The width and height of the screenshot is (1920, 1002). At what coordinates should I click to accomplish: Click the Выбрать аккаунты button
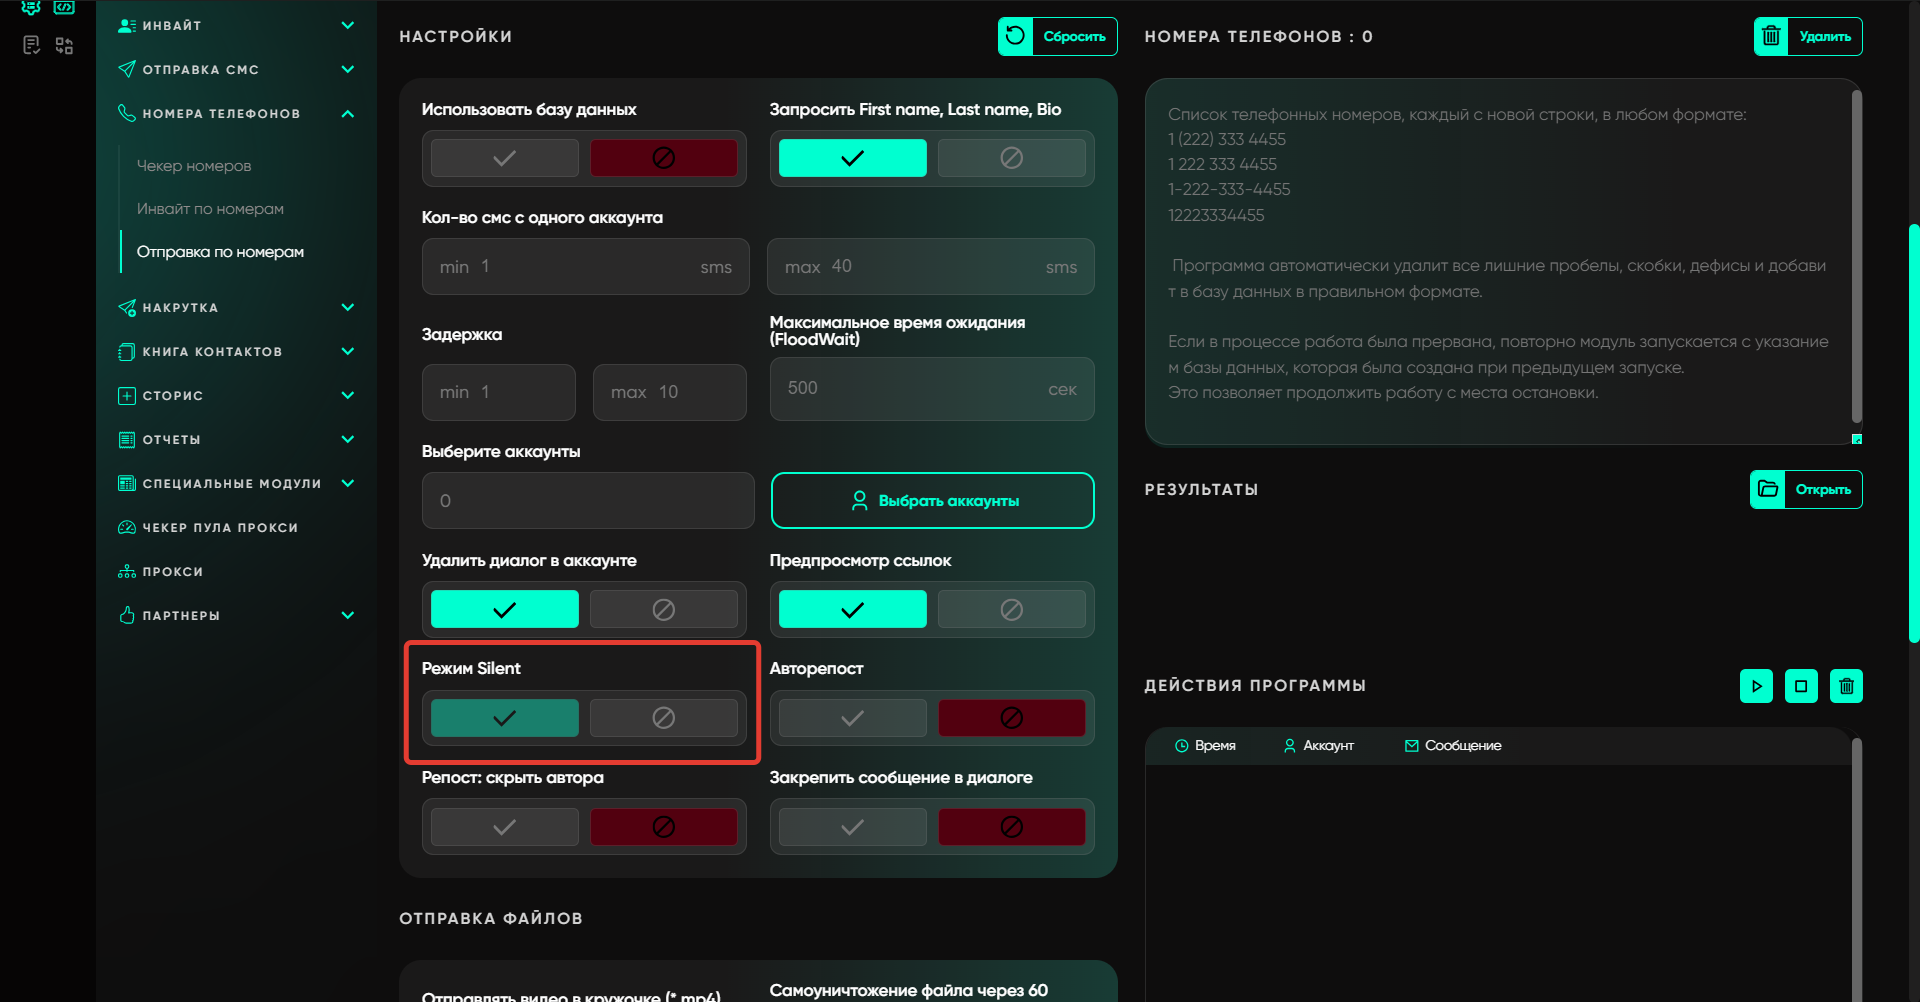(x=932, y=501)
